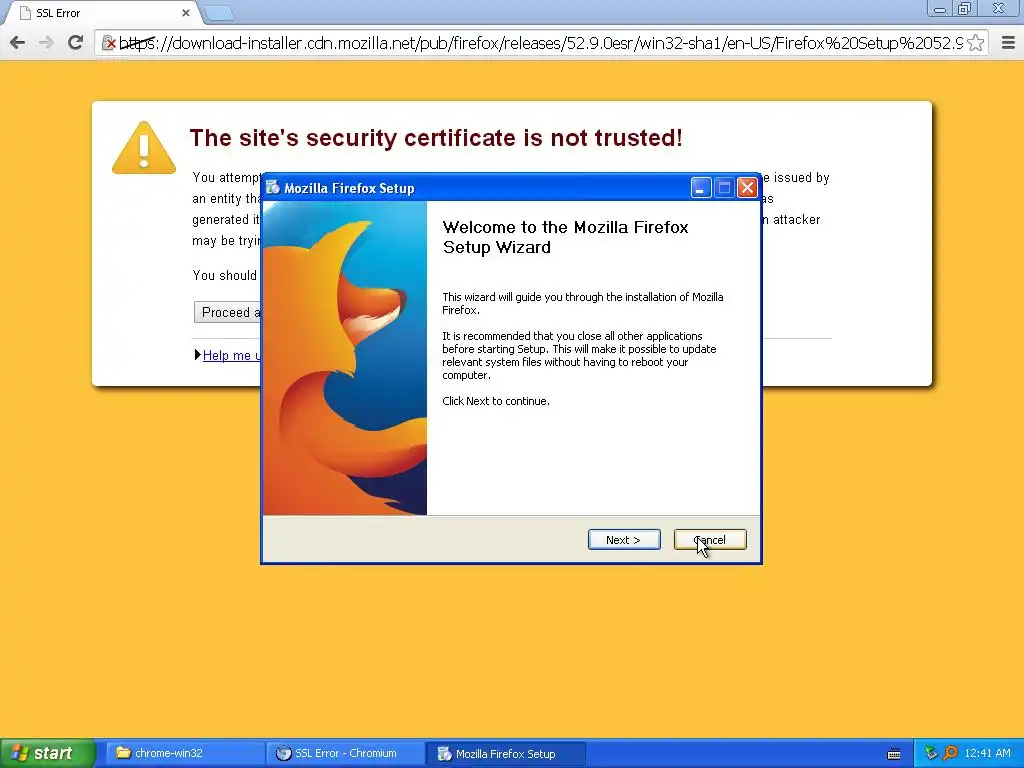The height and width of the screenshot is (768, 1024).
Task: Switch to SSL Error - Chromium taskbar item
Action: (345, 753)
